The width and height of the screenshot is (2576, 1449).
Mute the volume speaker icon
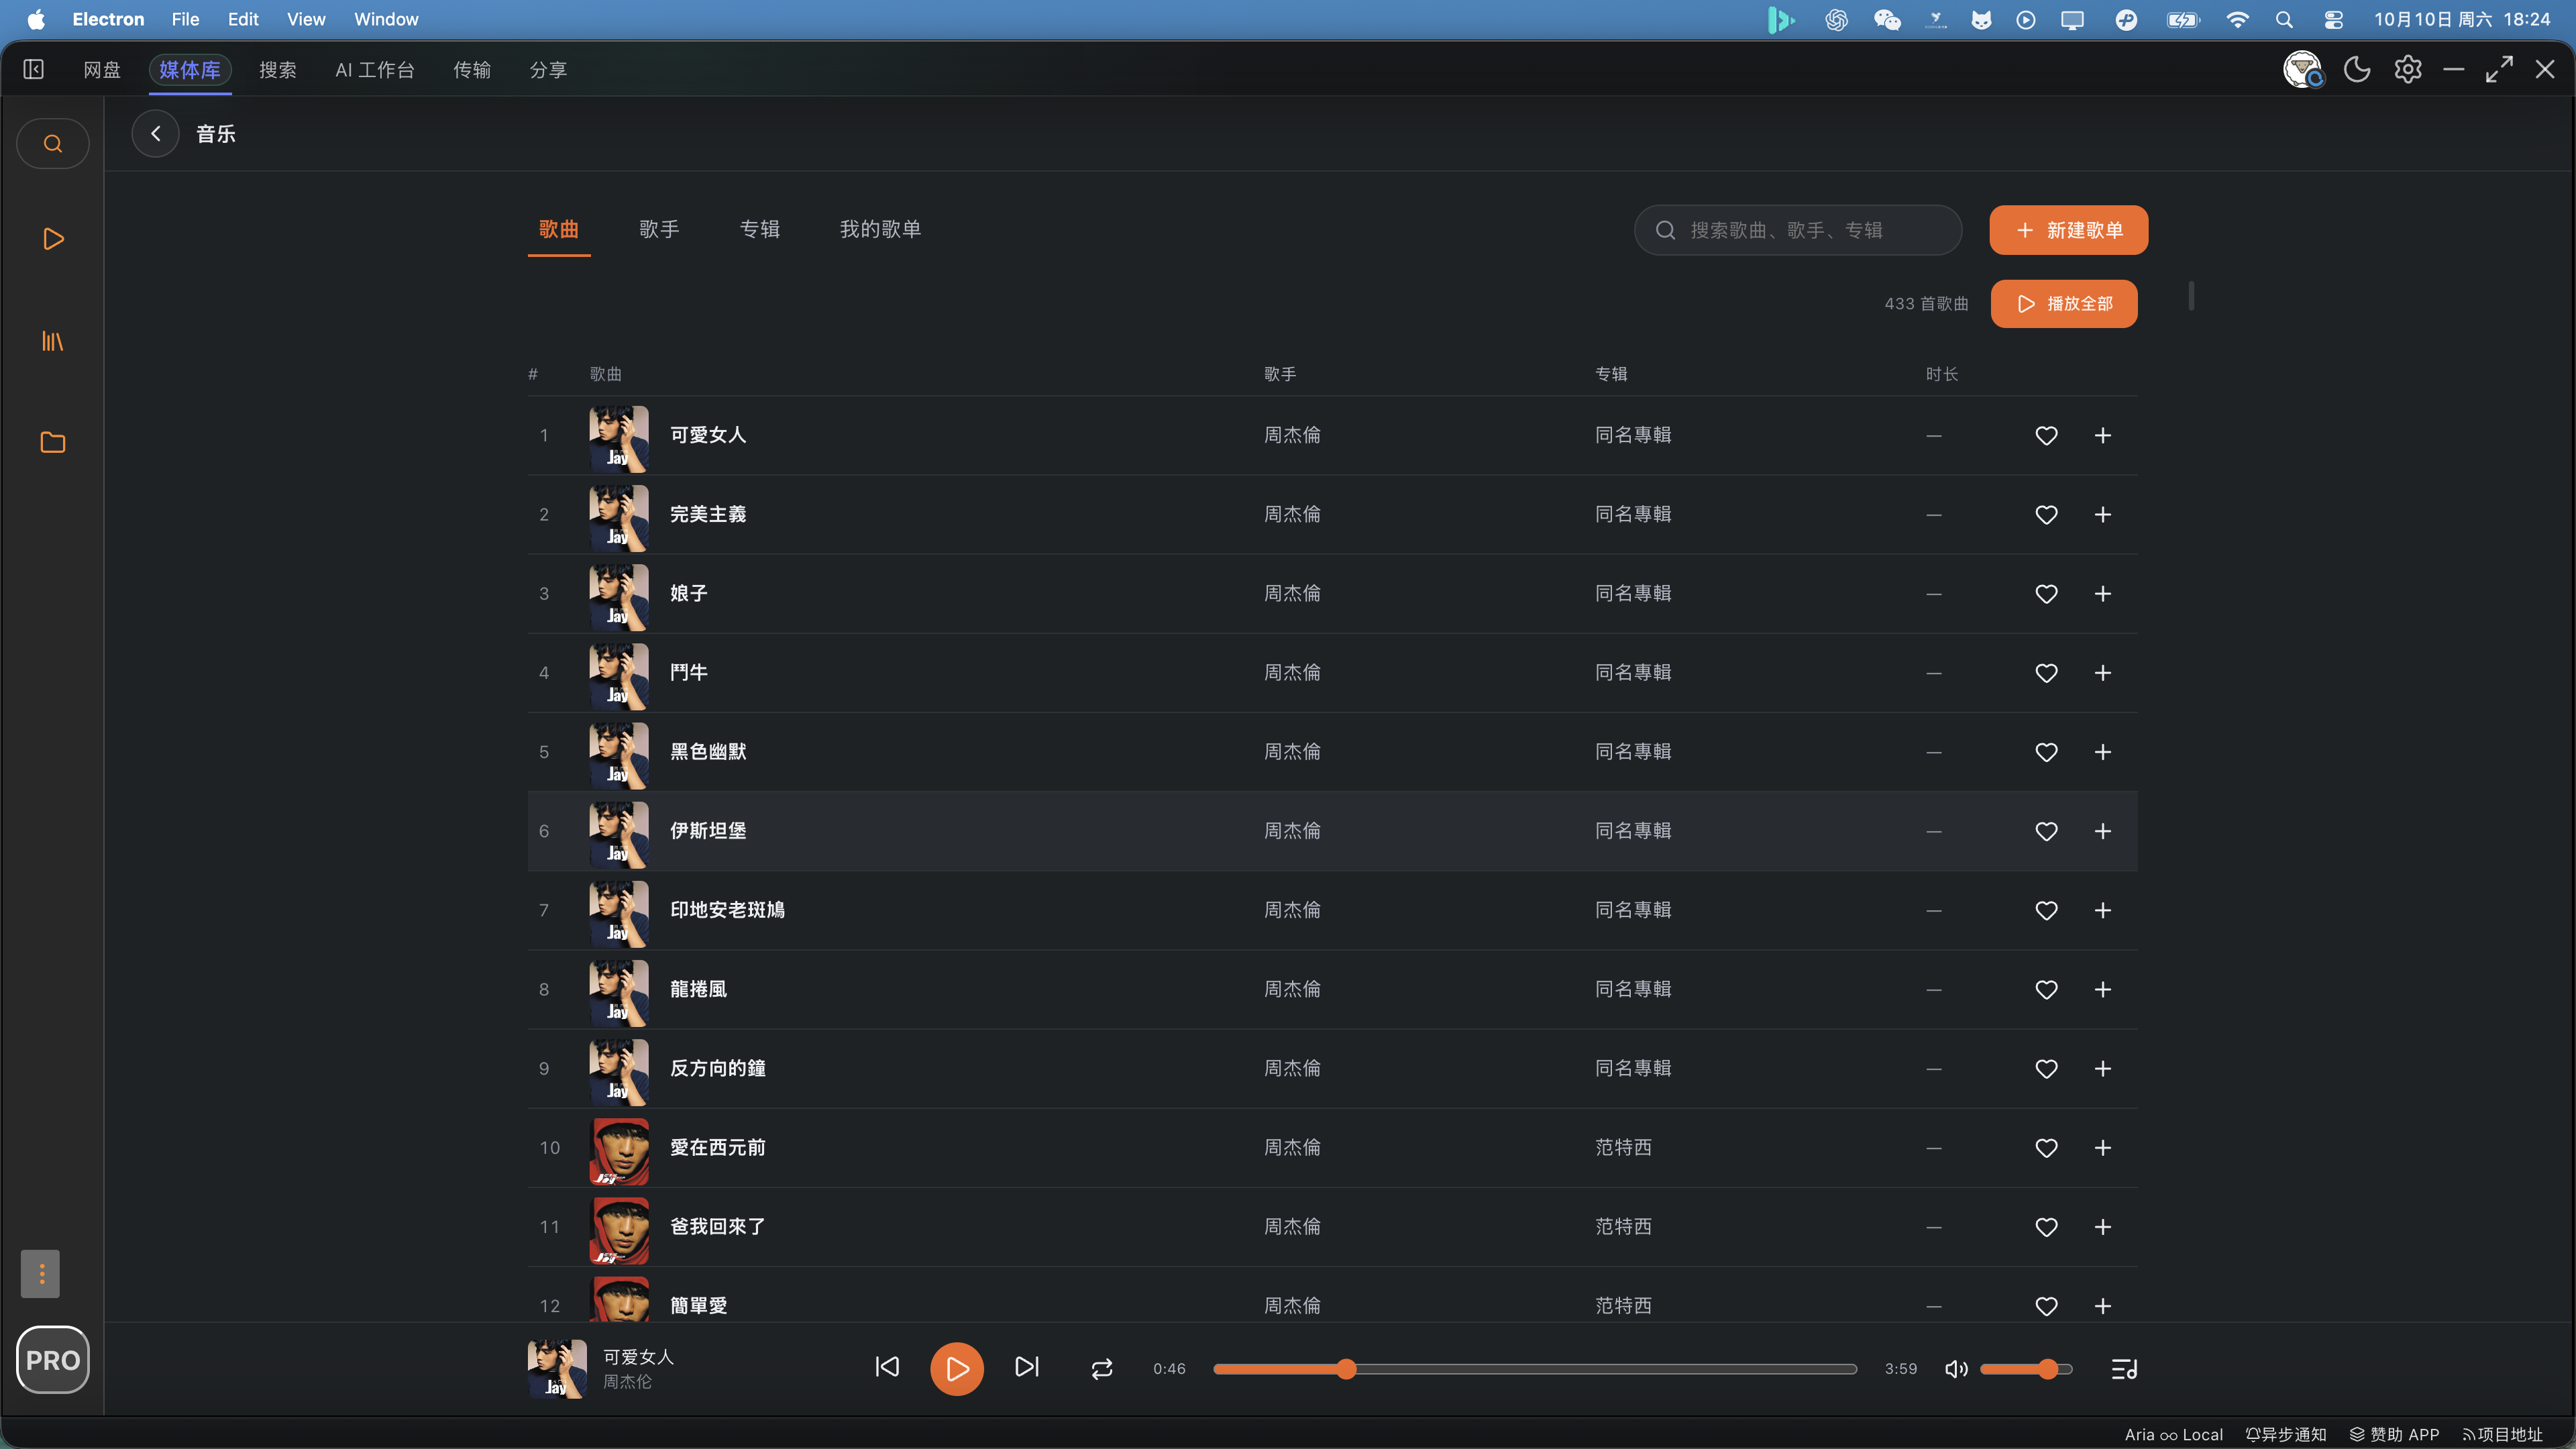click(x=1956, y=1369)
